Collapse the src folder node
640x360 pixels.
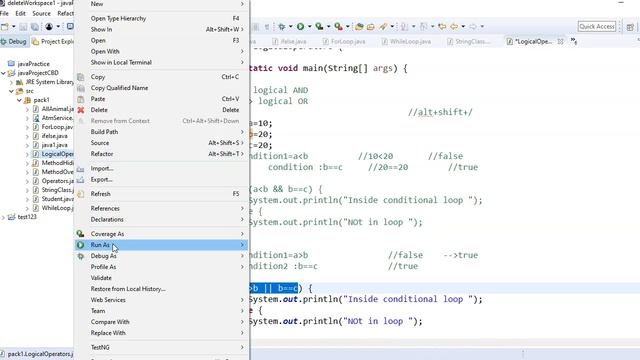(x=11, y=91)
